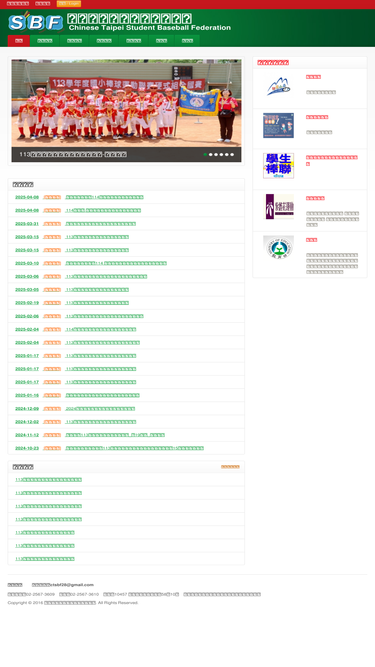The image size is (375, 667).
Task: Open the news link dated 2024-12-02
Action: click(x=101, y=422)
